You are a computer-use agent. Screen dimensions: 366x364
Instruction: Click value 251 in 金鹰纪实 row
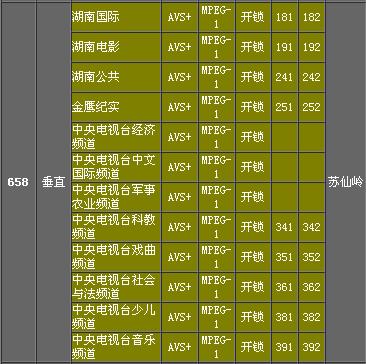(x=284, y=107)
